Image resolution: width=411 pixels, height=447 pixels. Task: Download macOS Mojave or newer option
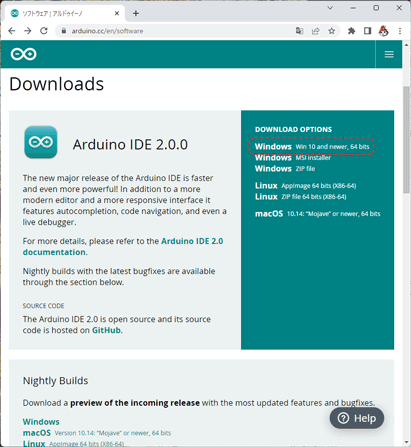click(318, 214)
